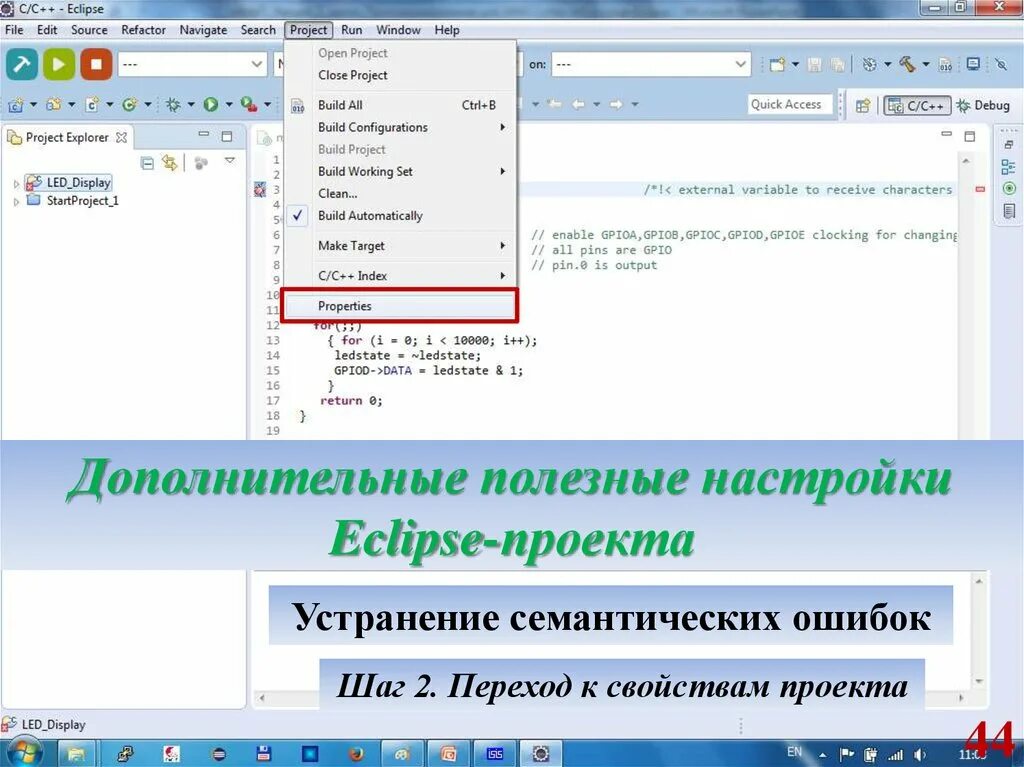This screenshot has width=1024, height=767.
Task: Open Build Working Set submenu
Action: point(400,171)
